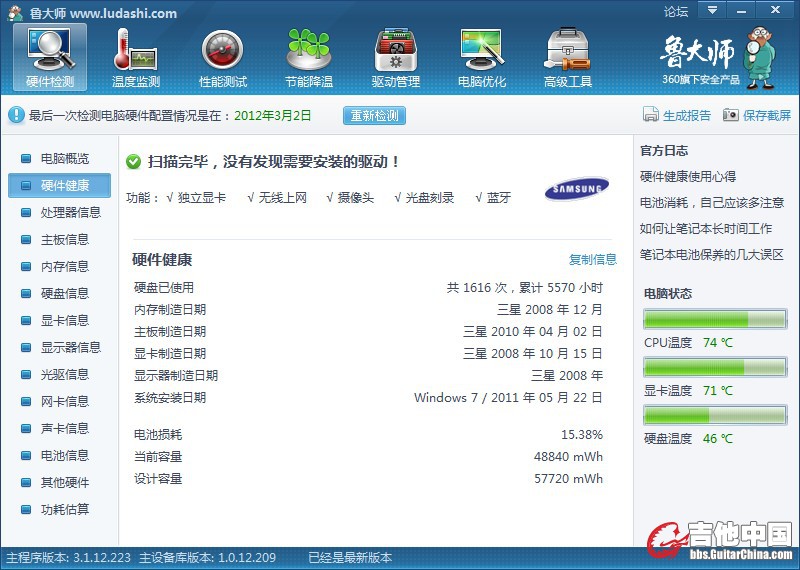Image resolution: width=800 pixels, height=570 pixels.
Task: Click the 2012年3月2日 detection date
Action: point(272,116)
